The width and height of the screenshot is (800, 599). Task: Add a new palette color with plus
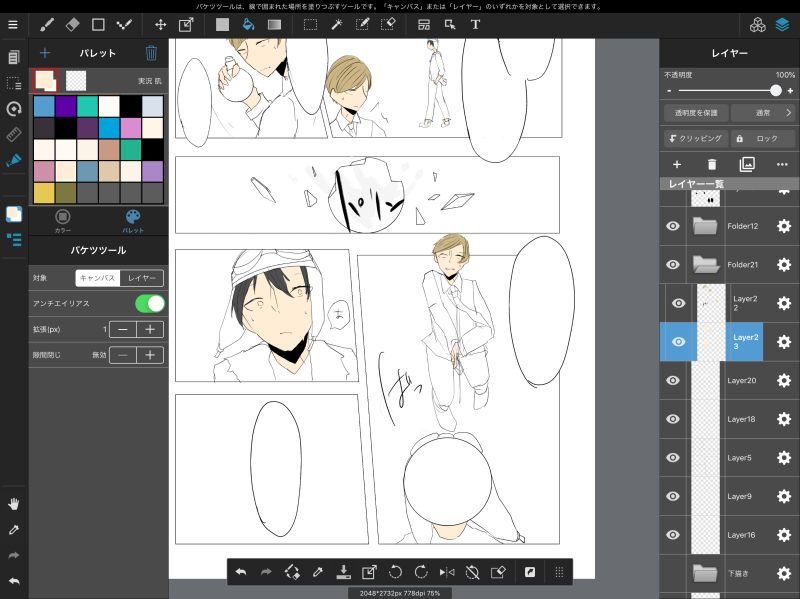coord(45,53)
